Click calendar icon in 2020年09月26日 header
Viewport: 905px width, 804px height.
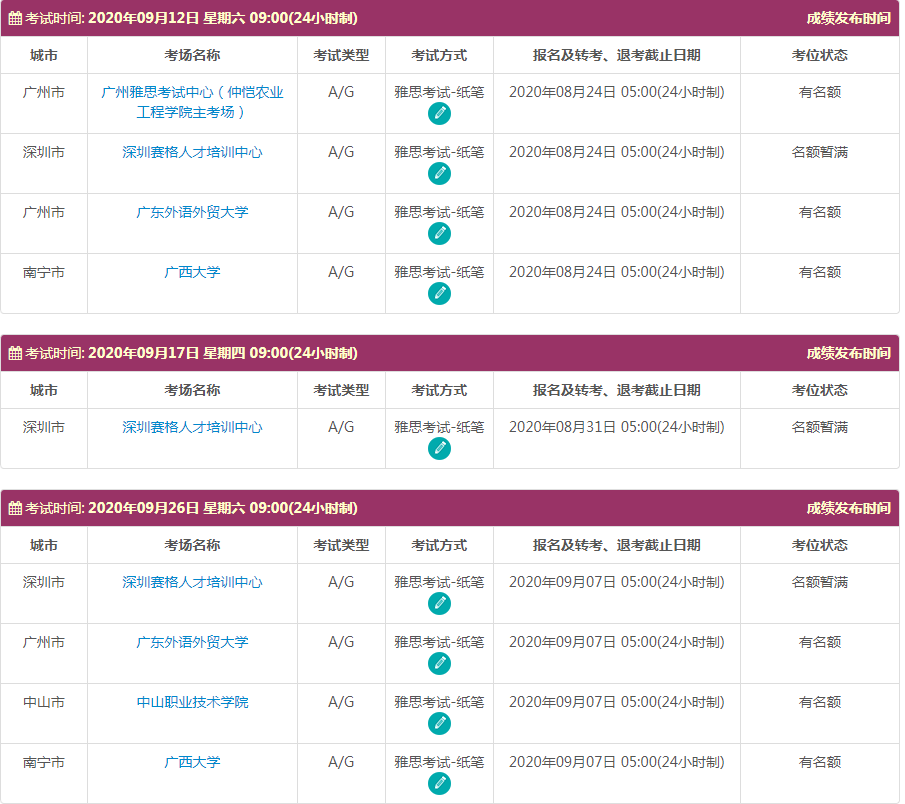(15, 508)
